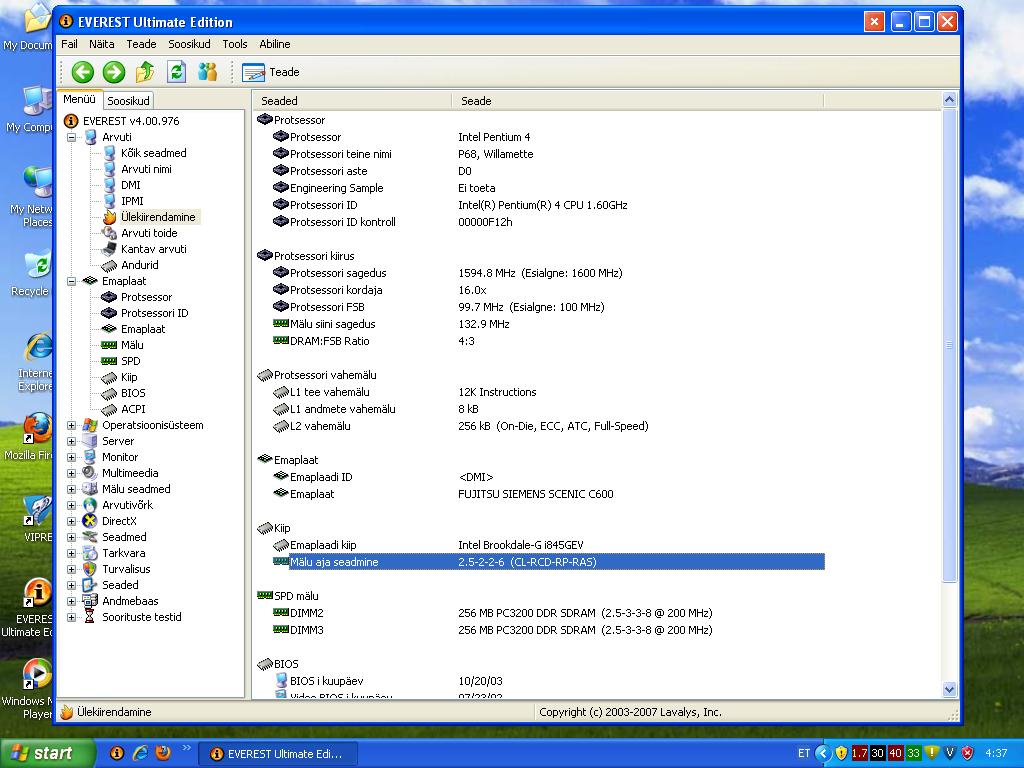Open the Tools menu
1024x768 pixels.
234,44
